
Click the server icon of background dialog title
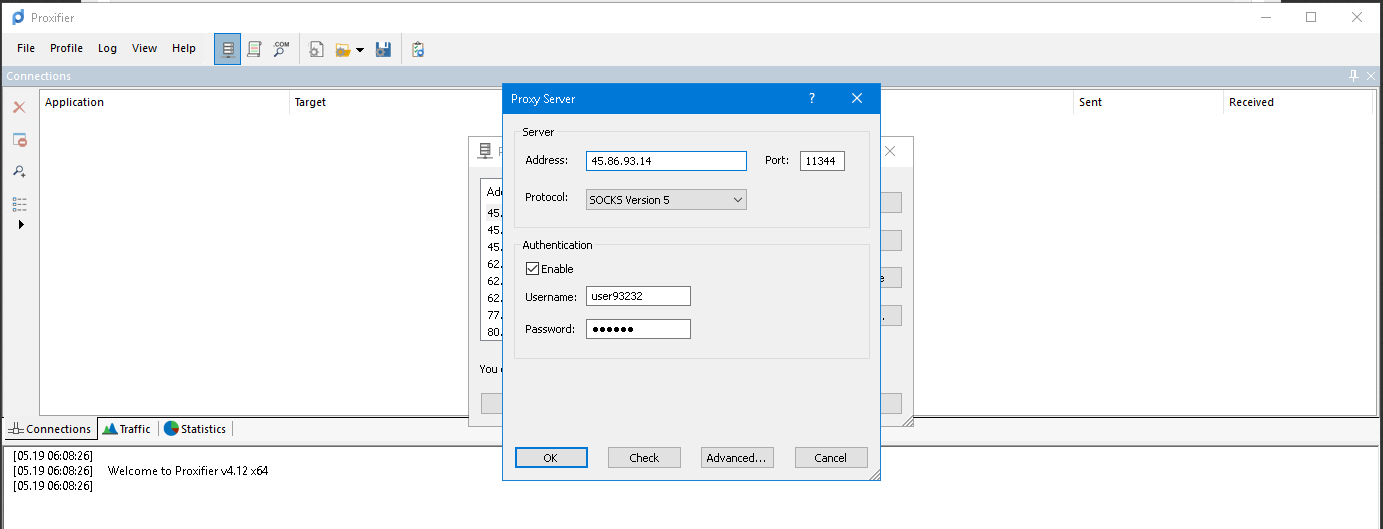486,151
